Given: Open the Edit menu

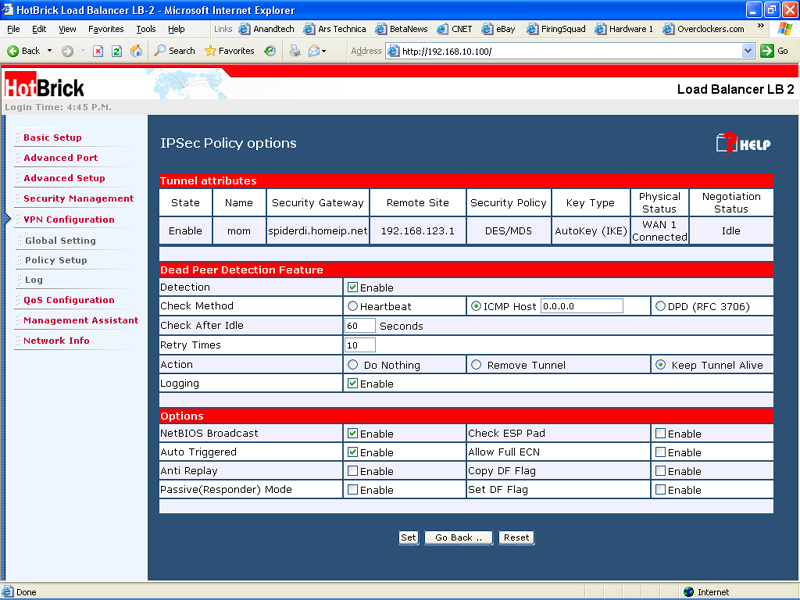Looking at the screenshot, I should 39,29.
